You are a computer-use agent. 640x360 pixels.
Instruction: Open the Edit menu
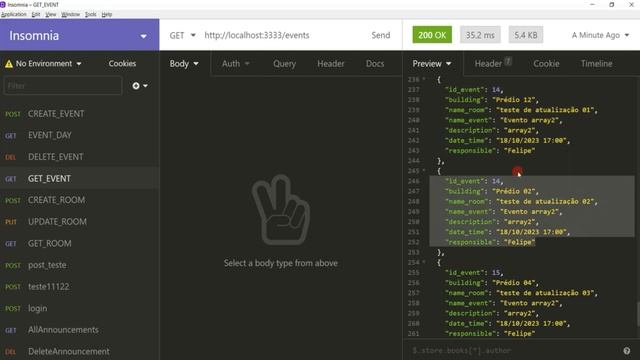point(36,14)
